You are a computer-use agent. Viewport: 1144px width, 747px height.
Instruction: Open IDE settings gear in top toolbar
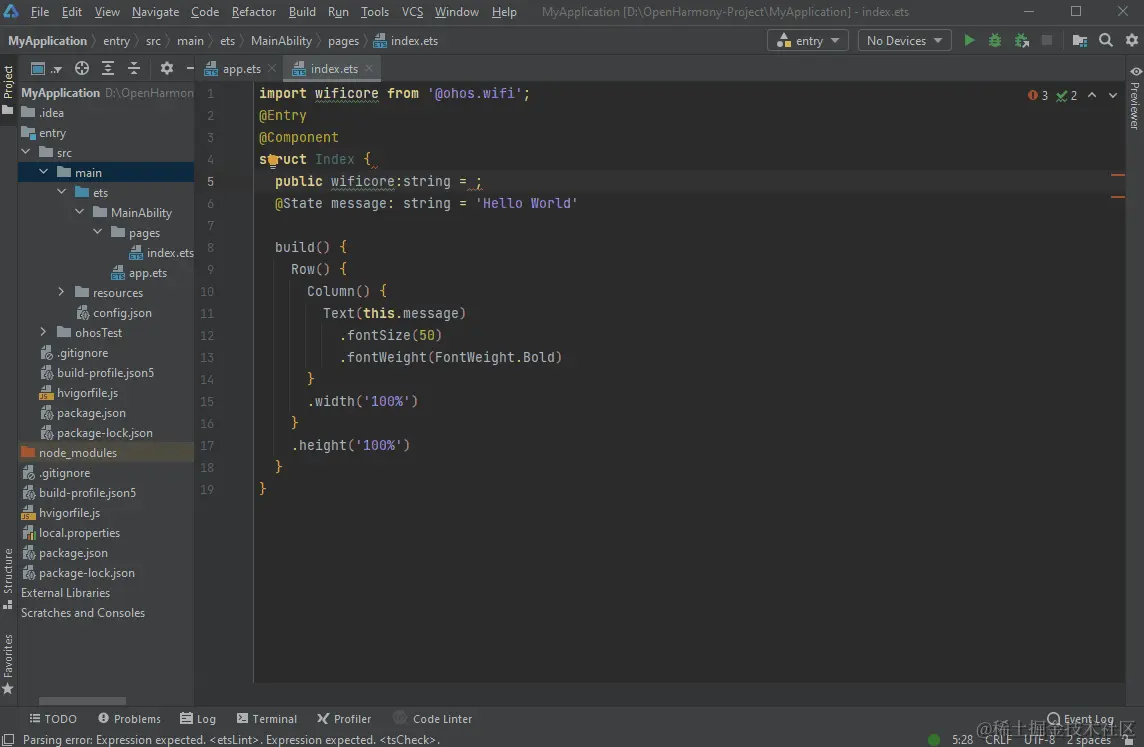point(1130,41)
